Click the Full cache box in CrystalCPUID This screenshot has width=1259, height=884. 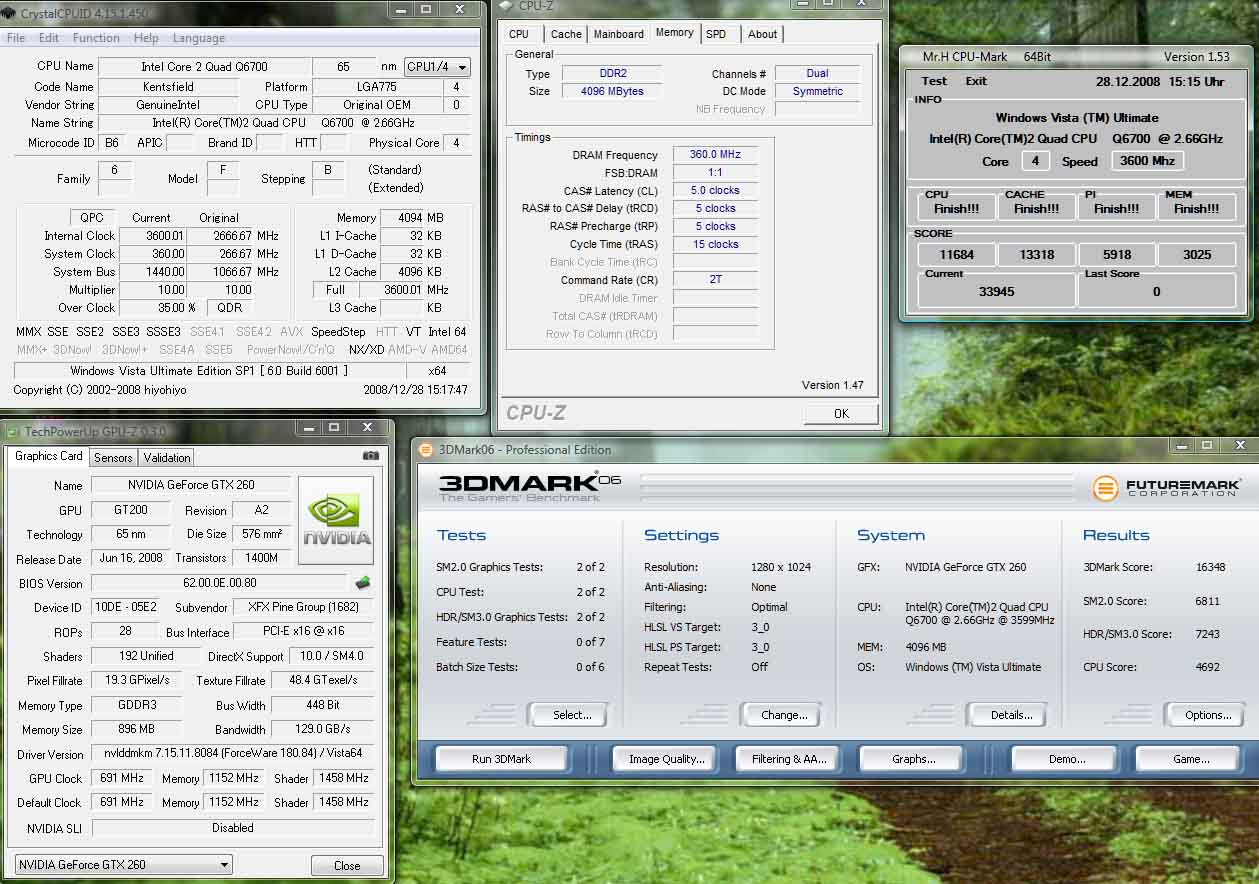pos(335,290)
